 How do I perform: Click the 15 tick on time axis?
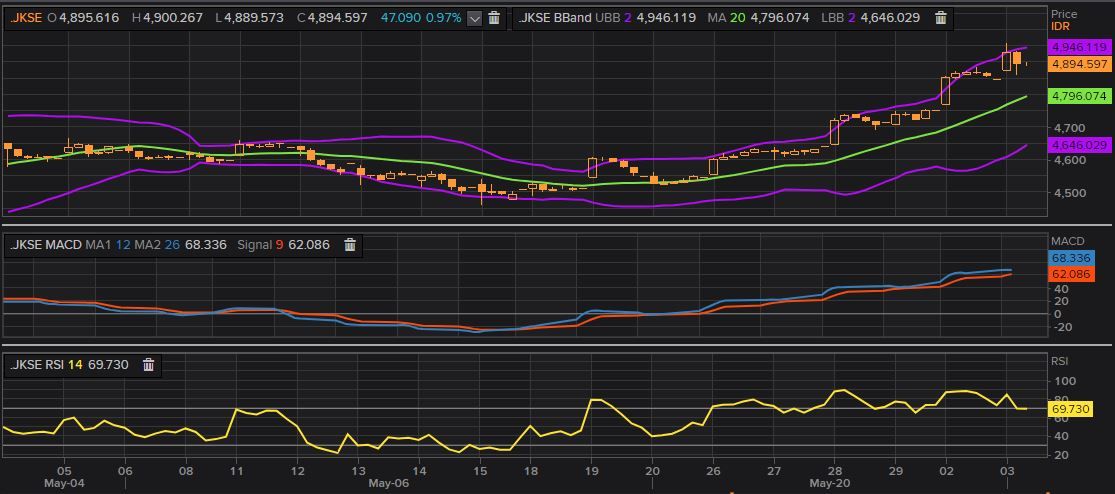click(480, 470)
